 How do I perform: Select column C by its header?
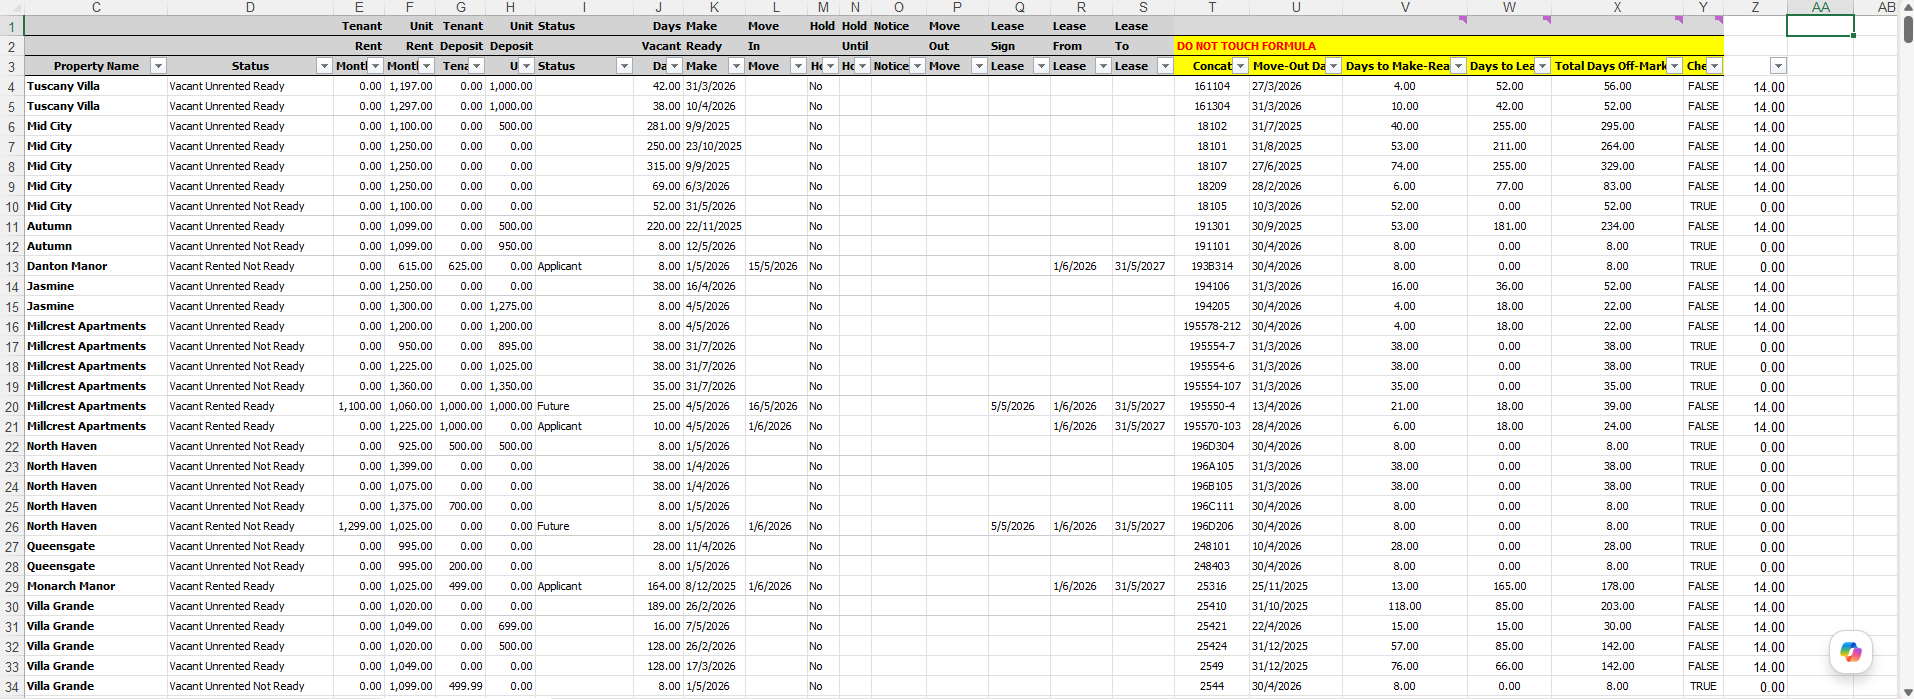pos(96,7)
